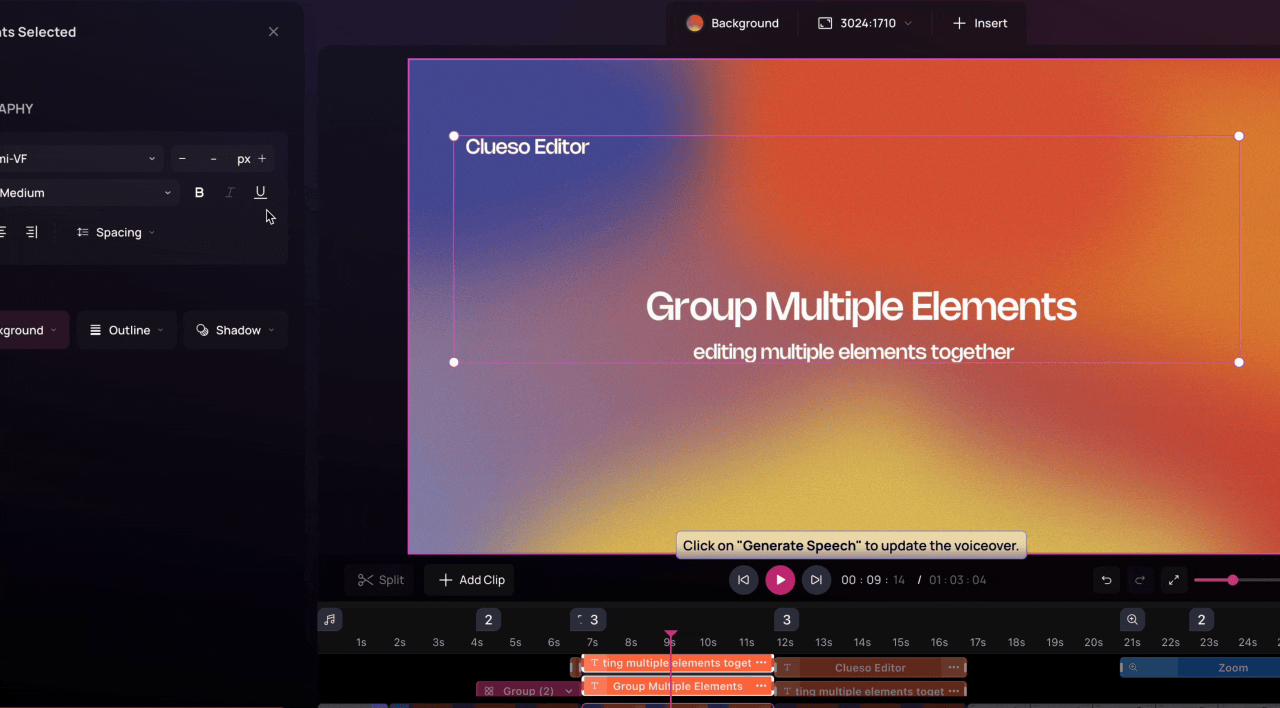Open the Shadow style dropdown
Image resolution: width=1280 pixels, height=708 pixels.
[235, 330]
